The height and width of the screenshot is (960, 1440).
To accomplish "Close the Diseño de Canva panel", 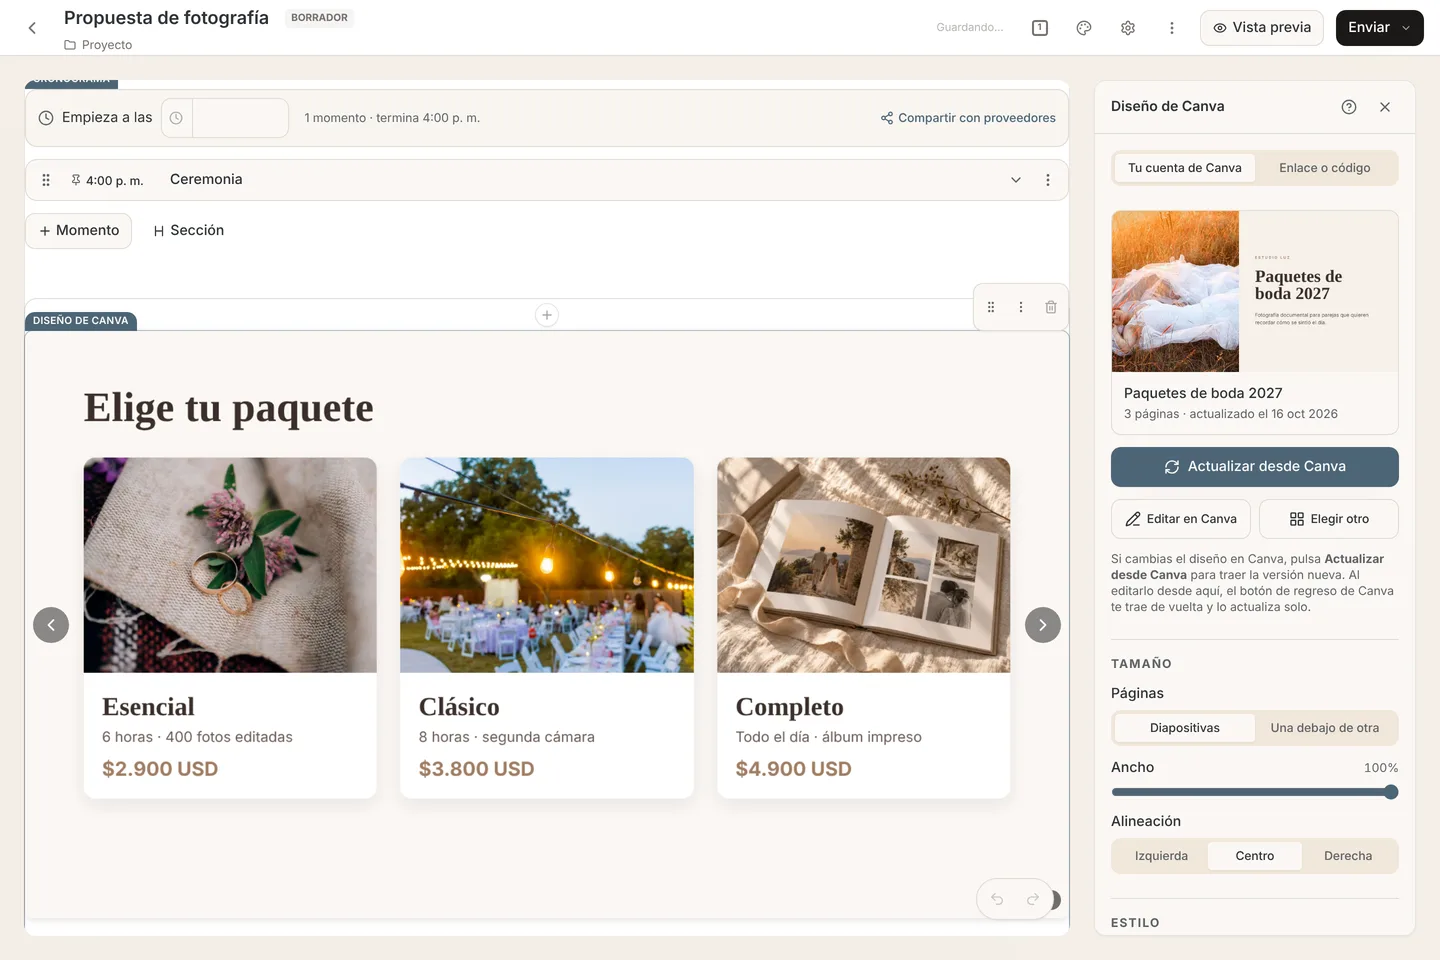I will click(x=1385, y=107).
